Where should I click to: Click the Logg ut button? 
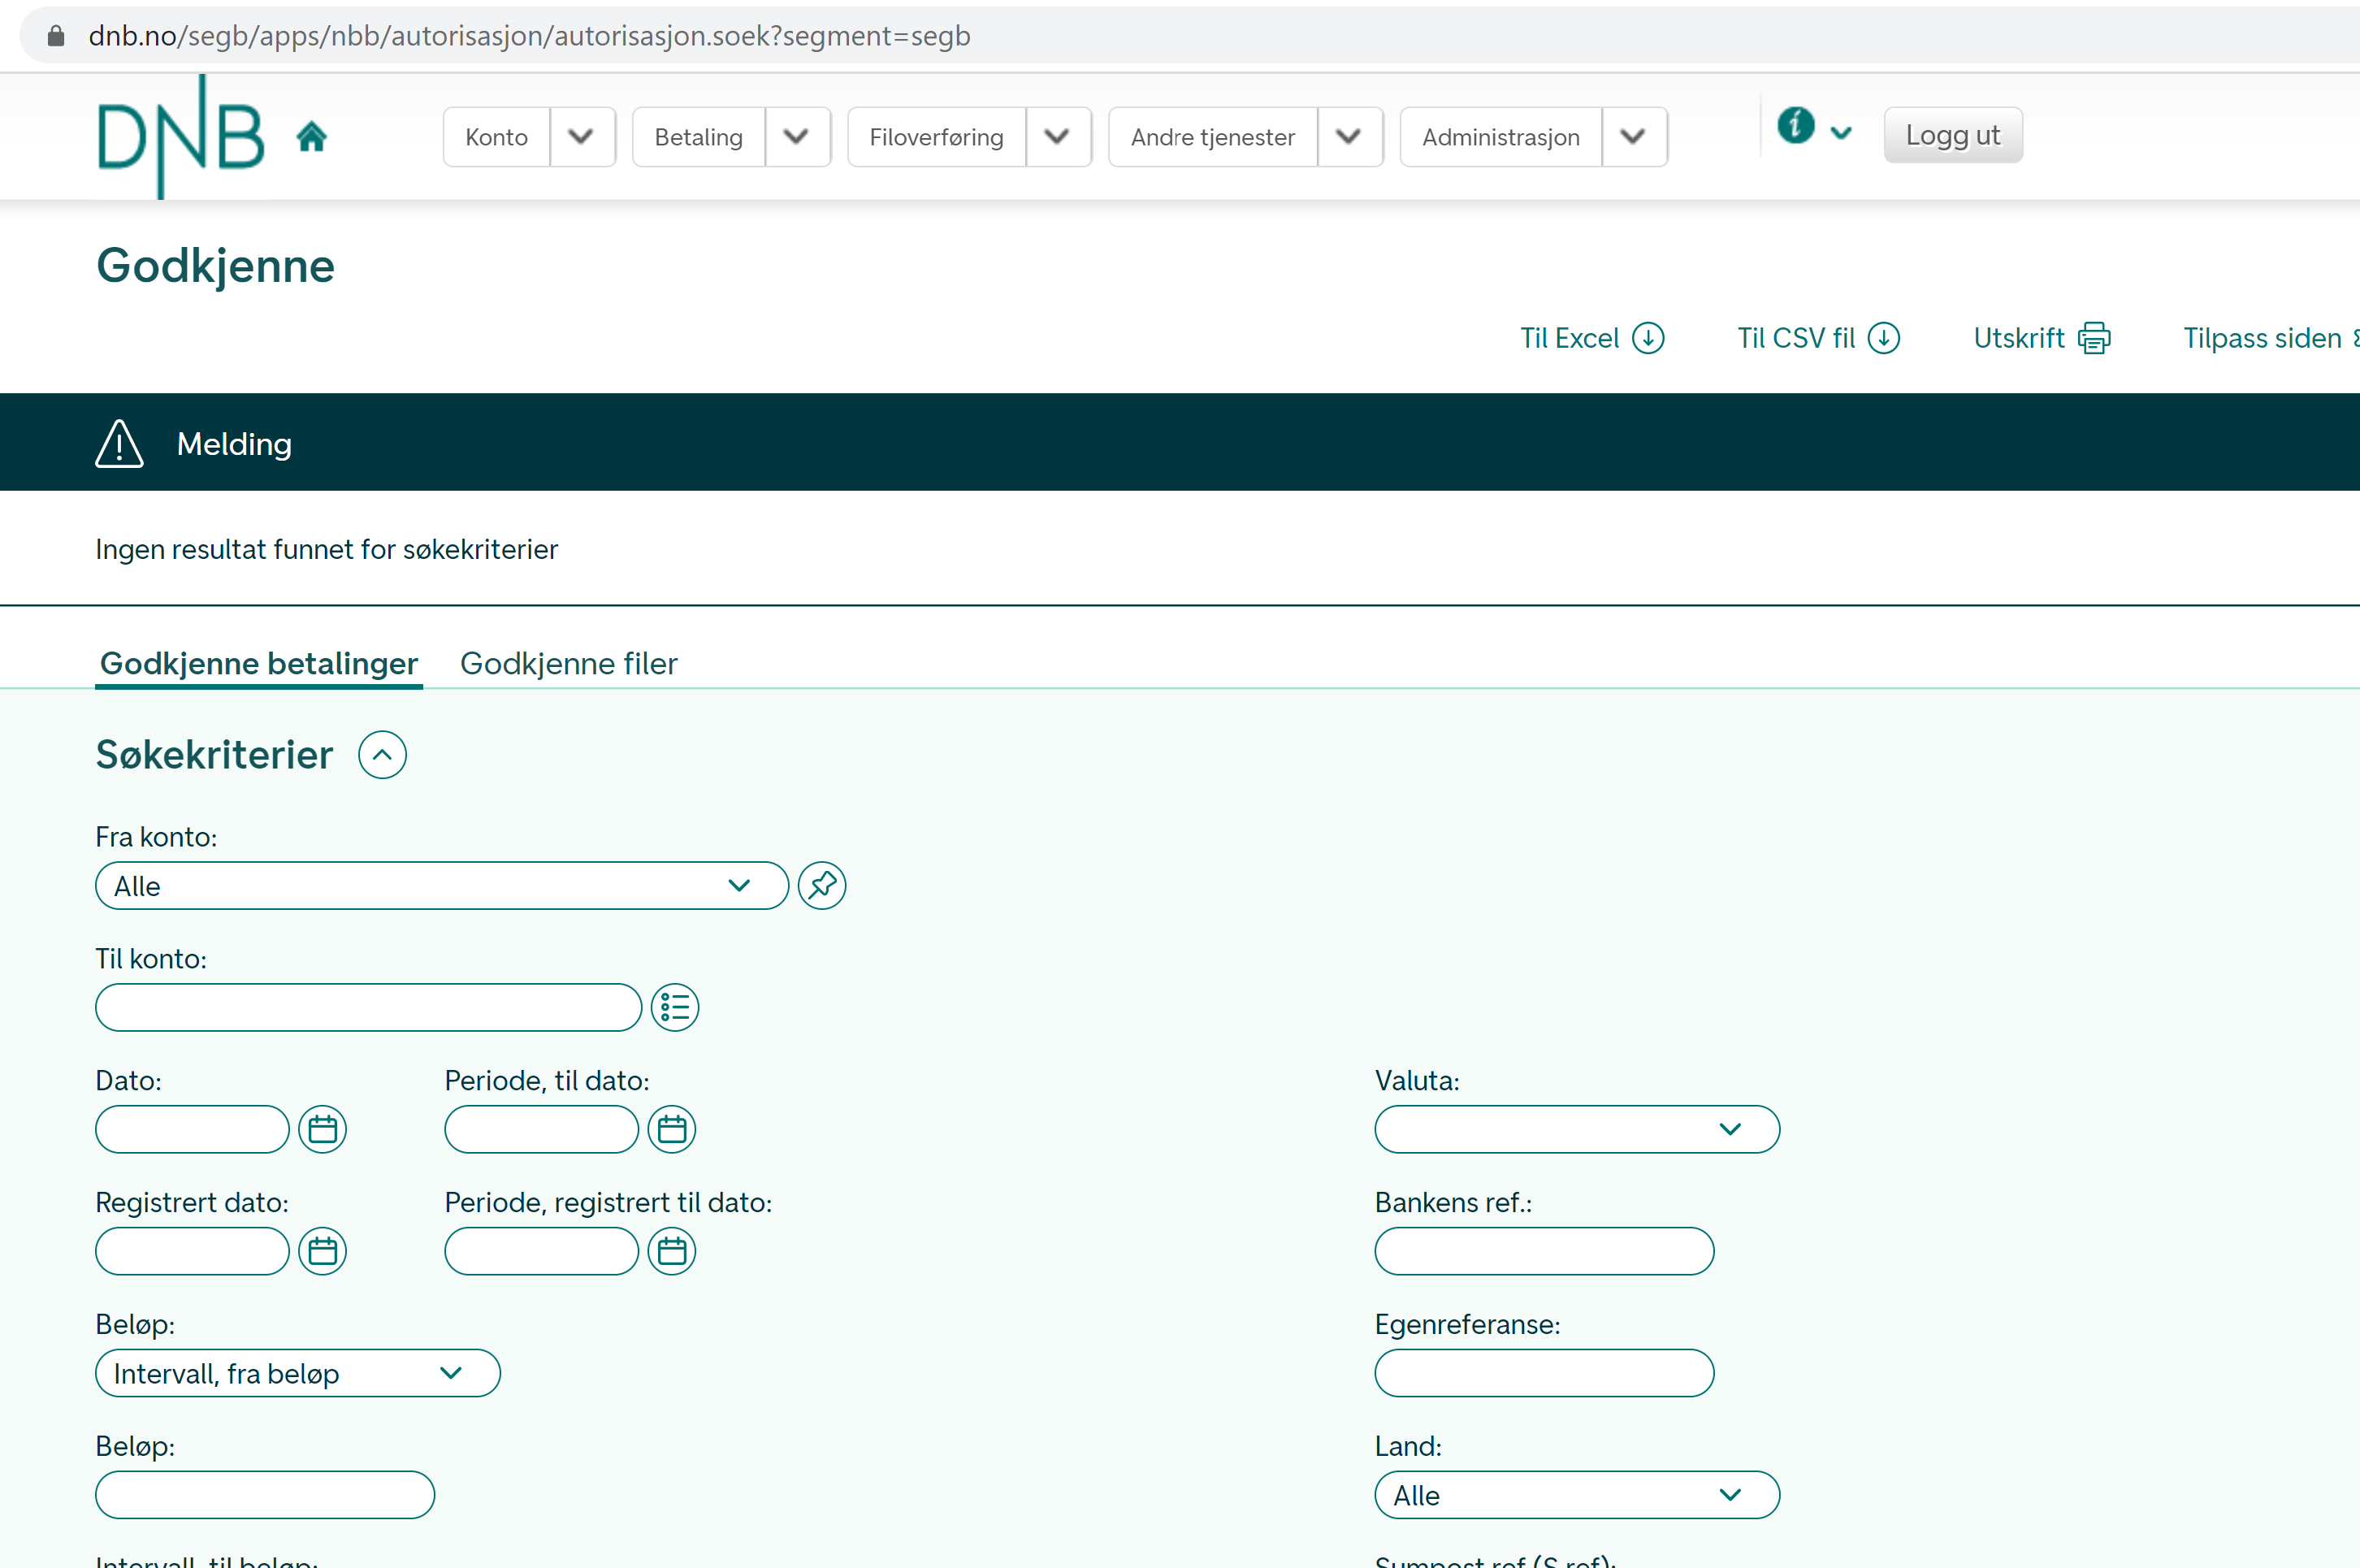pos(1952,135)
